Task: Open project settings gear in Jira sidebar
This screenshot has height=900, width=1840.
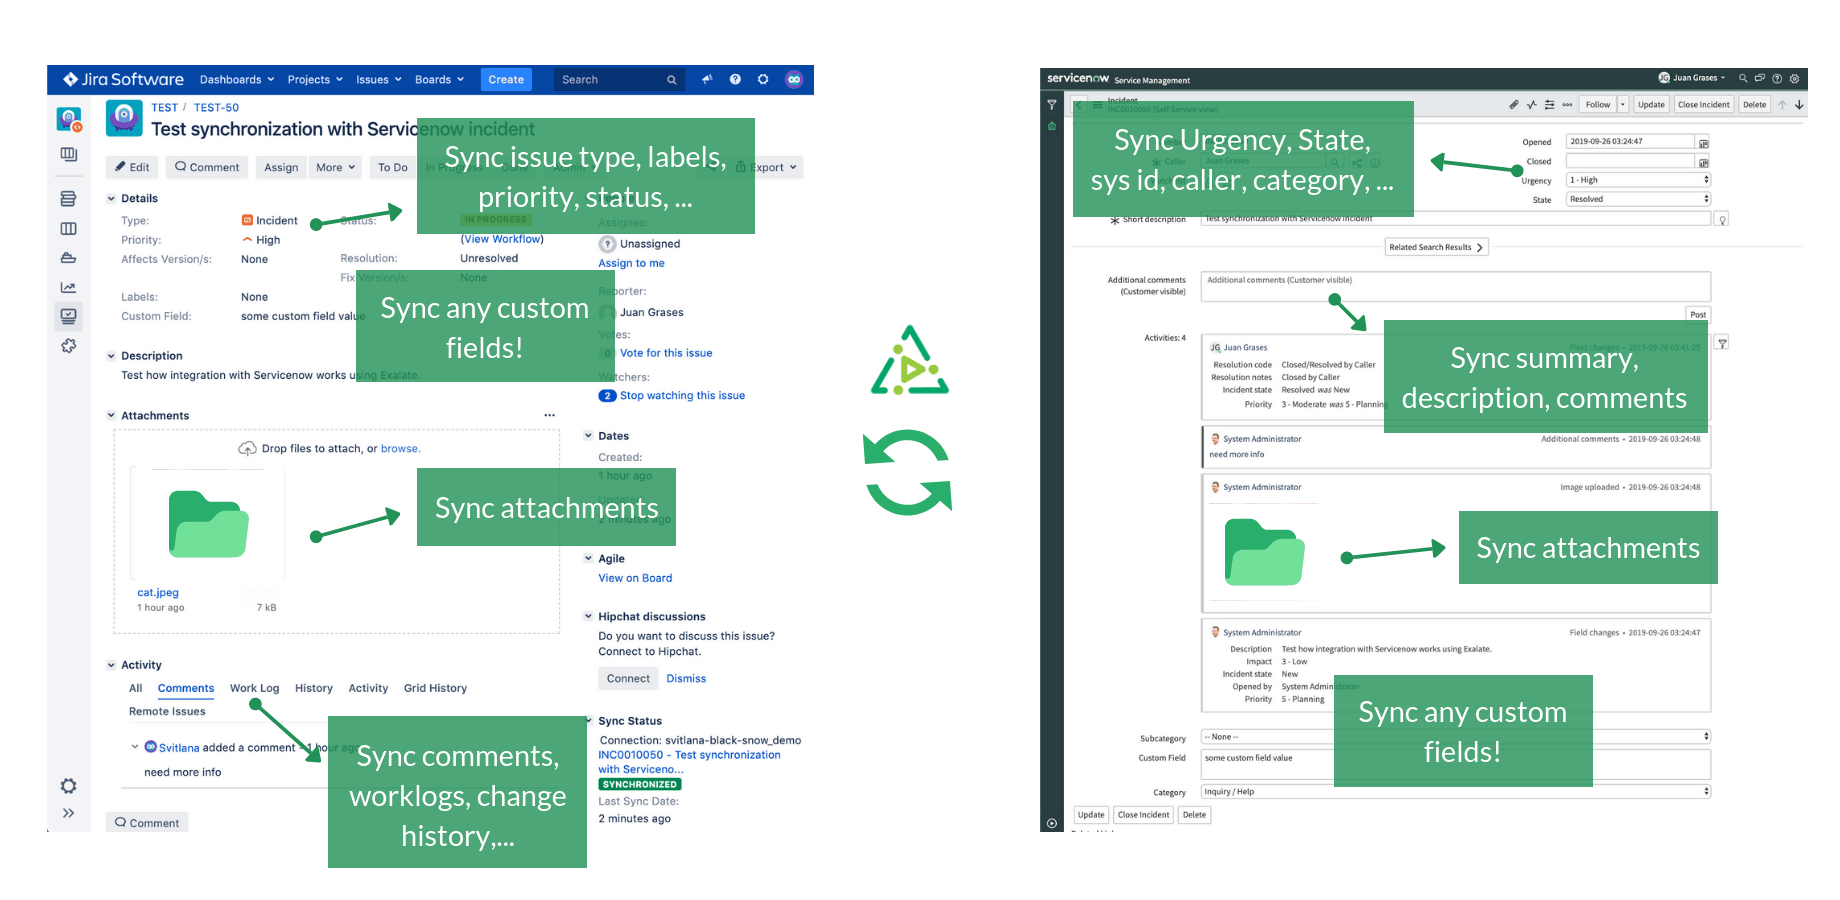Action: [x=68, y=786]
